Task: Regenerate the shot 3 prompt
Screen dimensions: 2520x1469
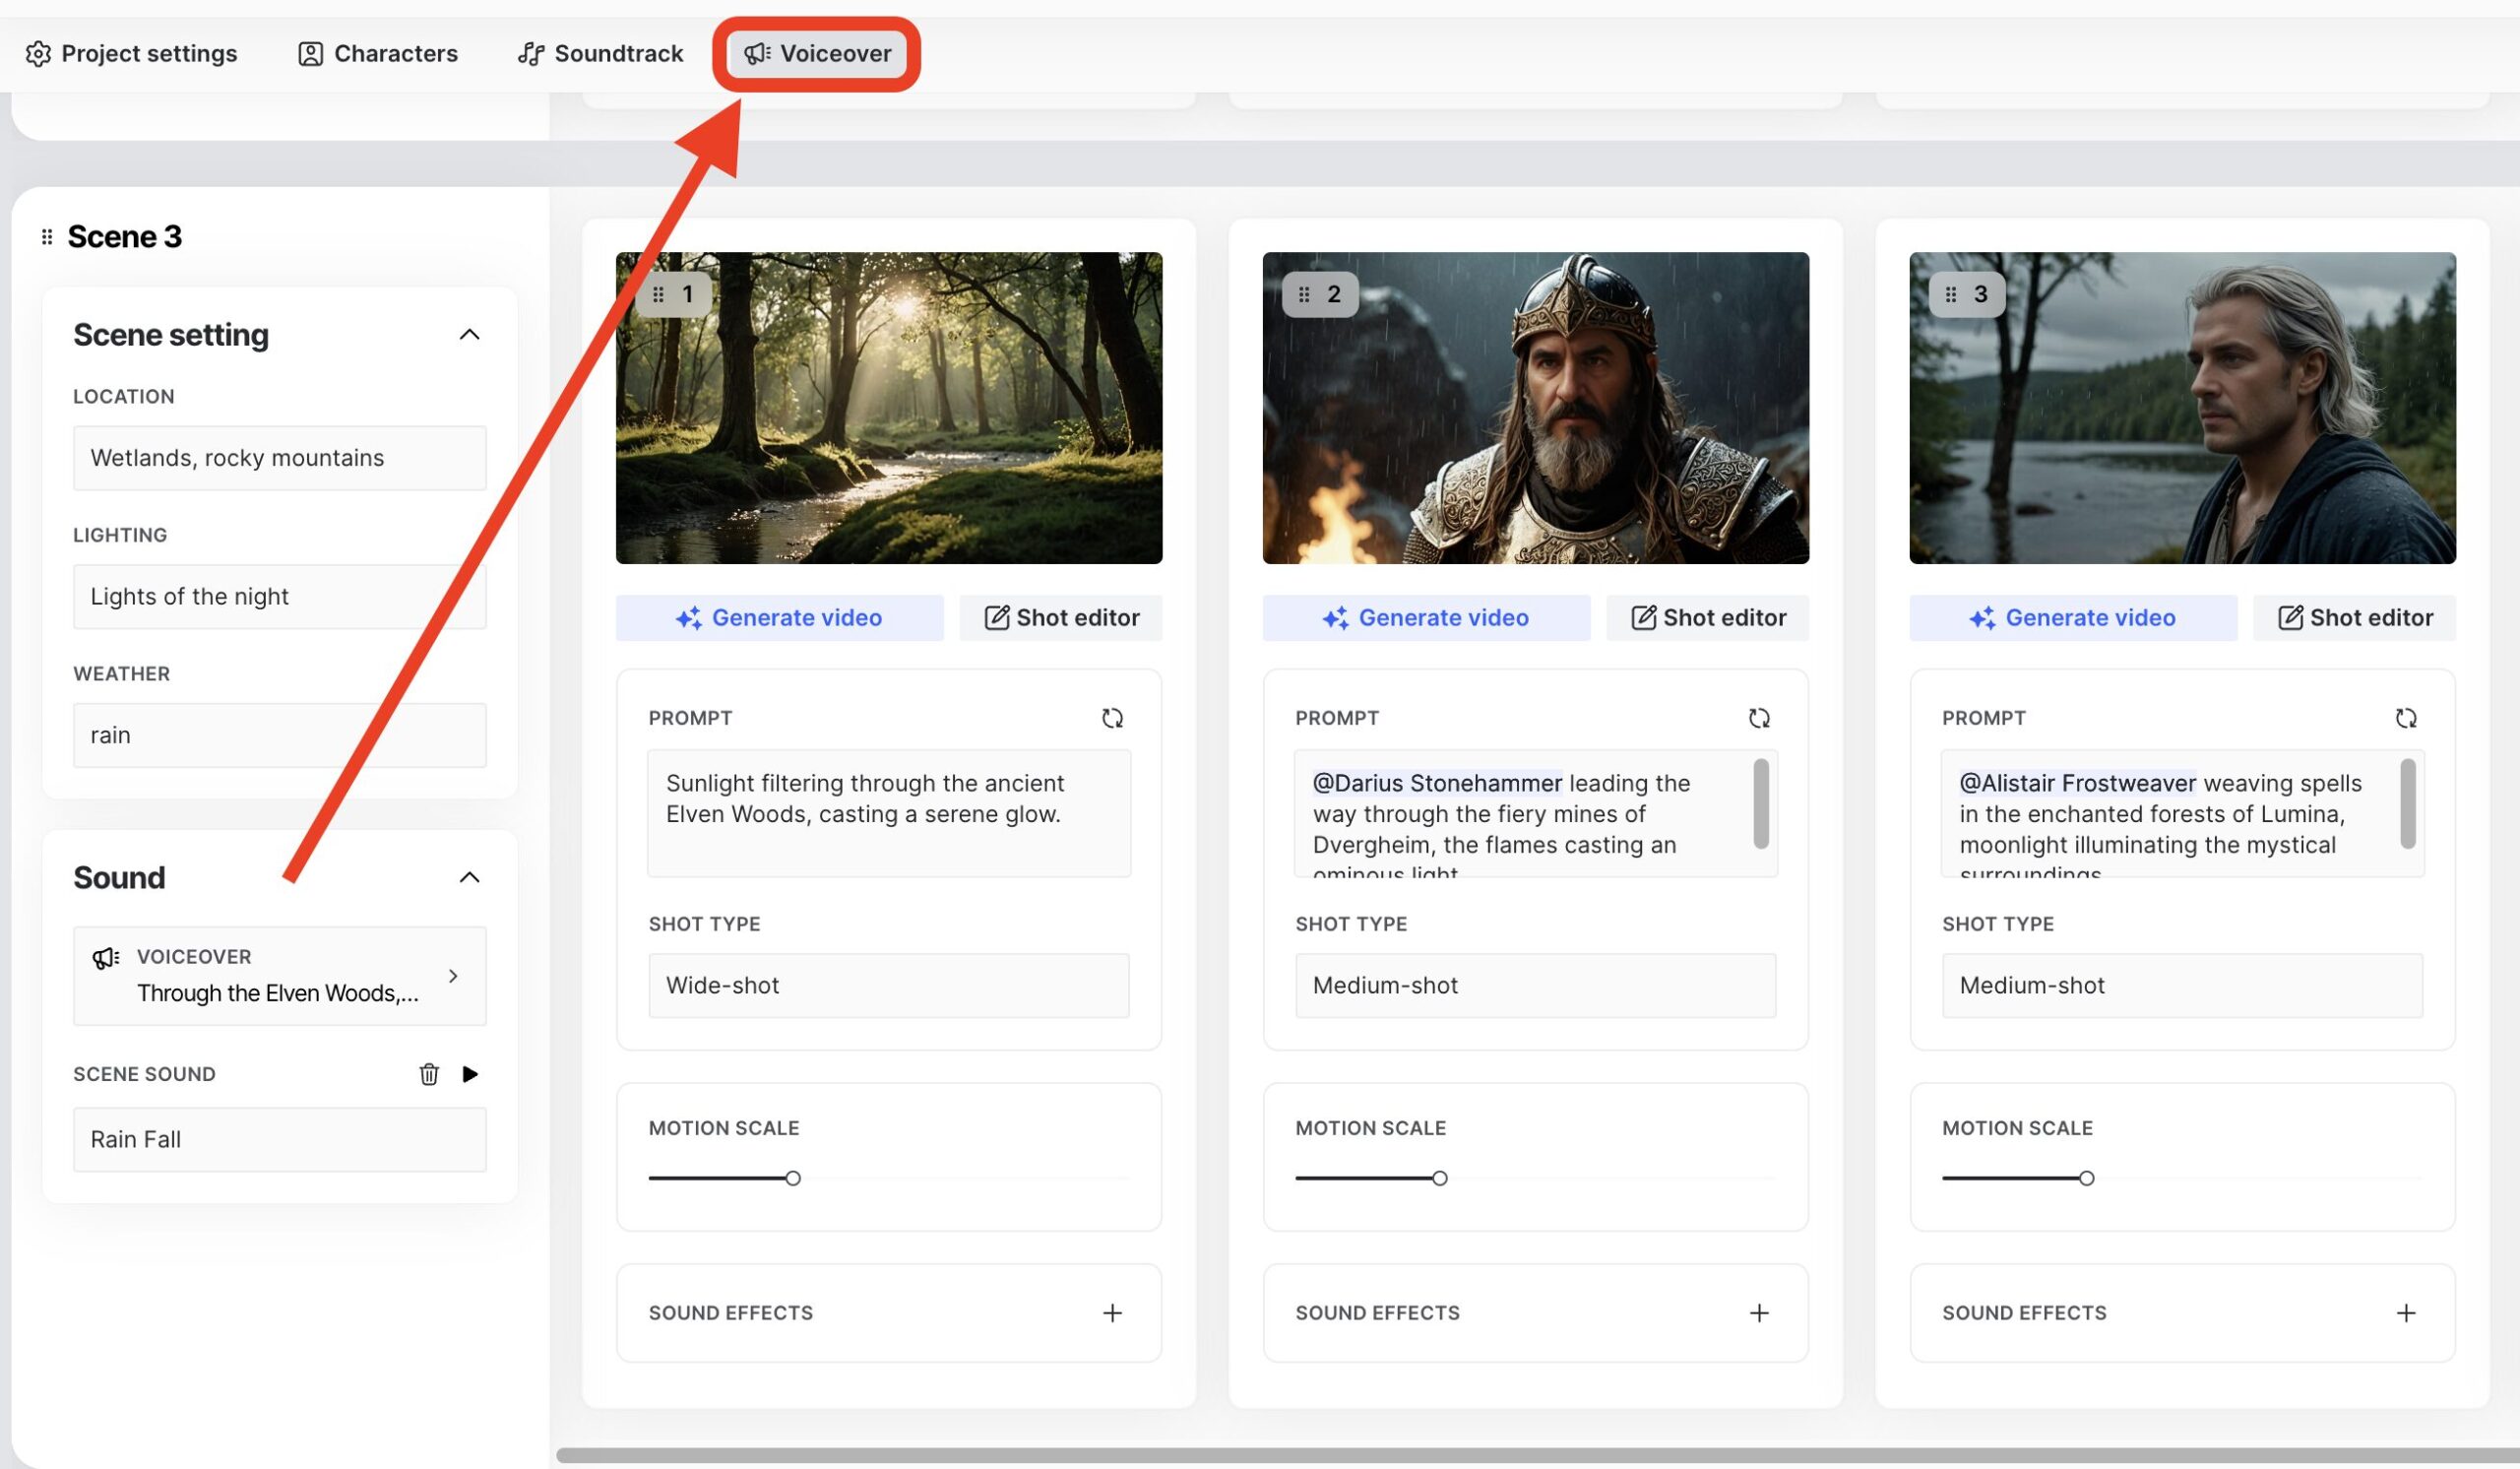Action: pyautogui.click(x=2407, y=718)
